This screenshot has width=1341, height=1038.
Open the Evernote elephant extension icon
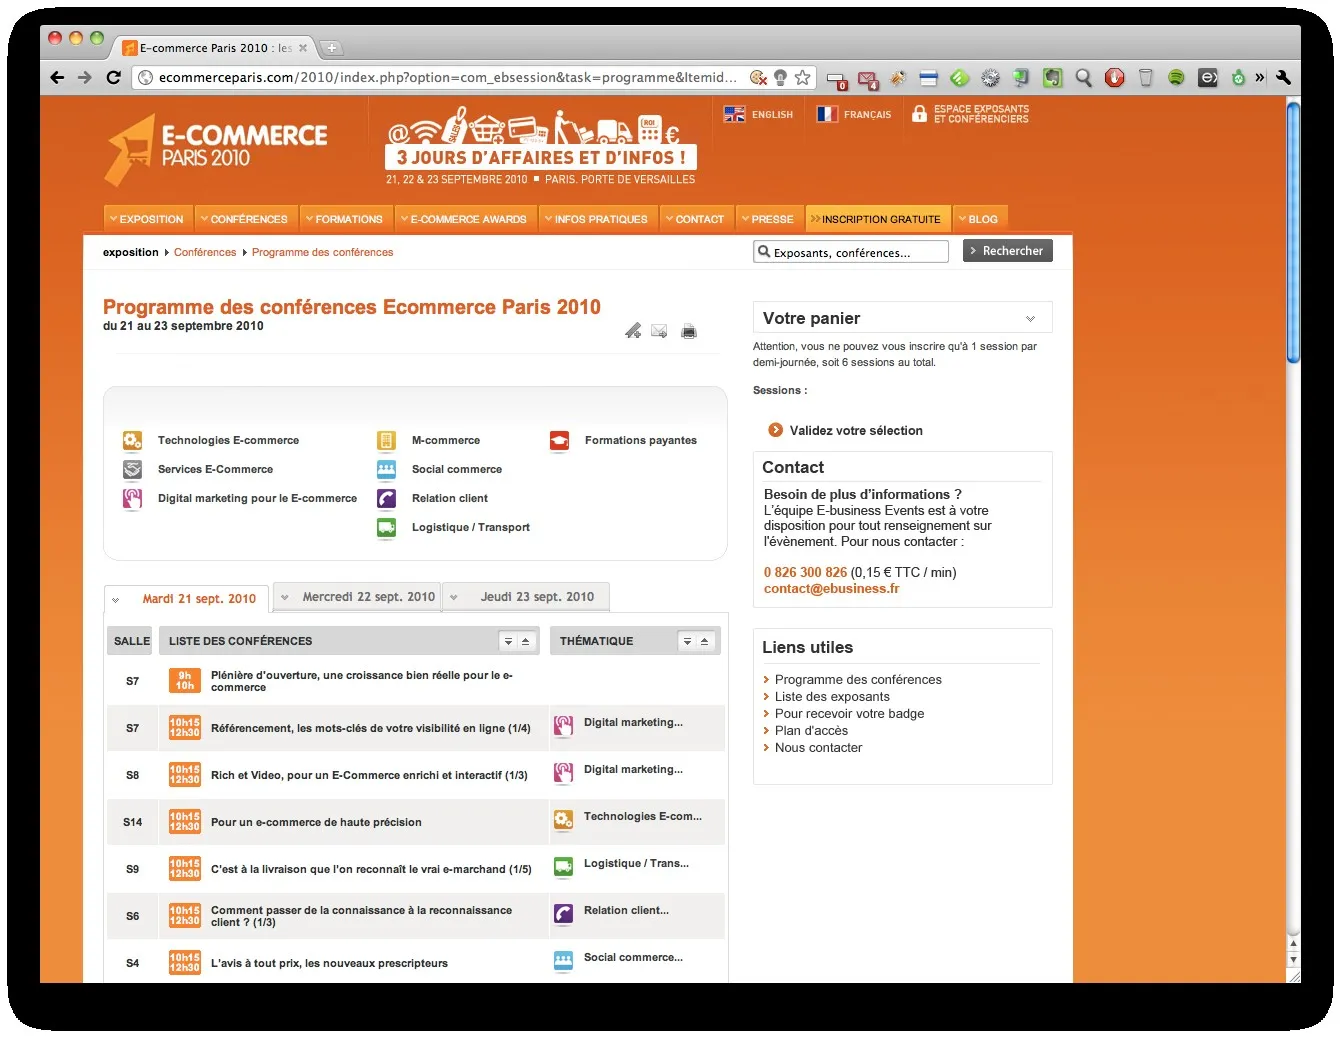pyautogui.click(x=1052, y=77)
